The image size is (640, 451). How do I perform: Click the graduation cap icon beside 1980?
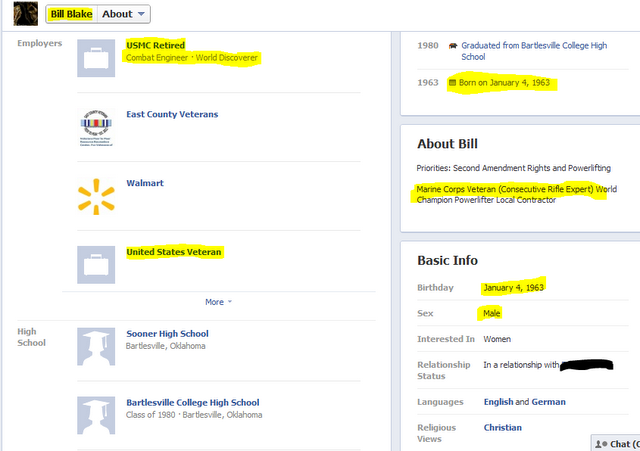tap(453, 45)
